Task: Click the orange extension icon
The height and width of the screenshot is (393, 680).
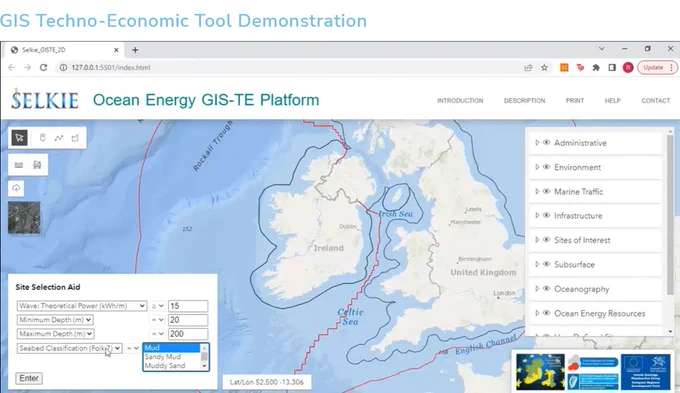Action: 564,68
